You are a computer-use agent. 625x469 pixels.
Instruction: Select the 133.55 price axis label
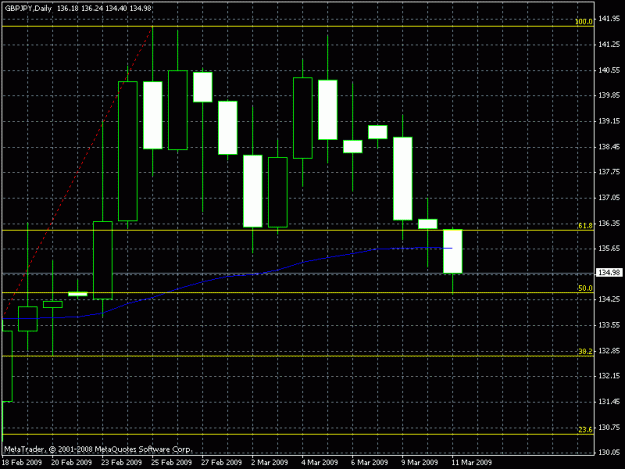(609, 325)
